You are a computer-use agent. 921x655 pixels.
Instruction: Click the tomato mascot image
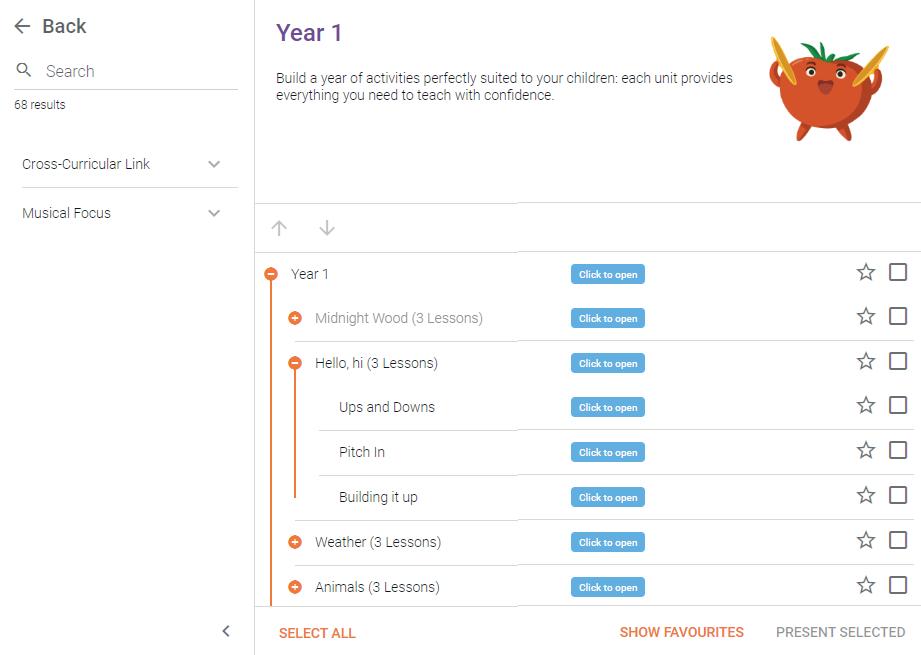tap(828, 88)
